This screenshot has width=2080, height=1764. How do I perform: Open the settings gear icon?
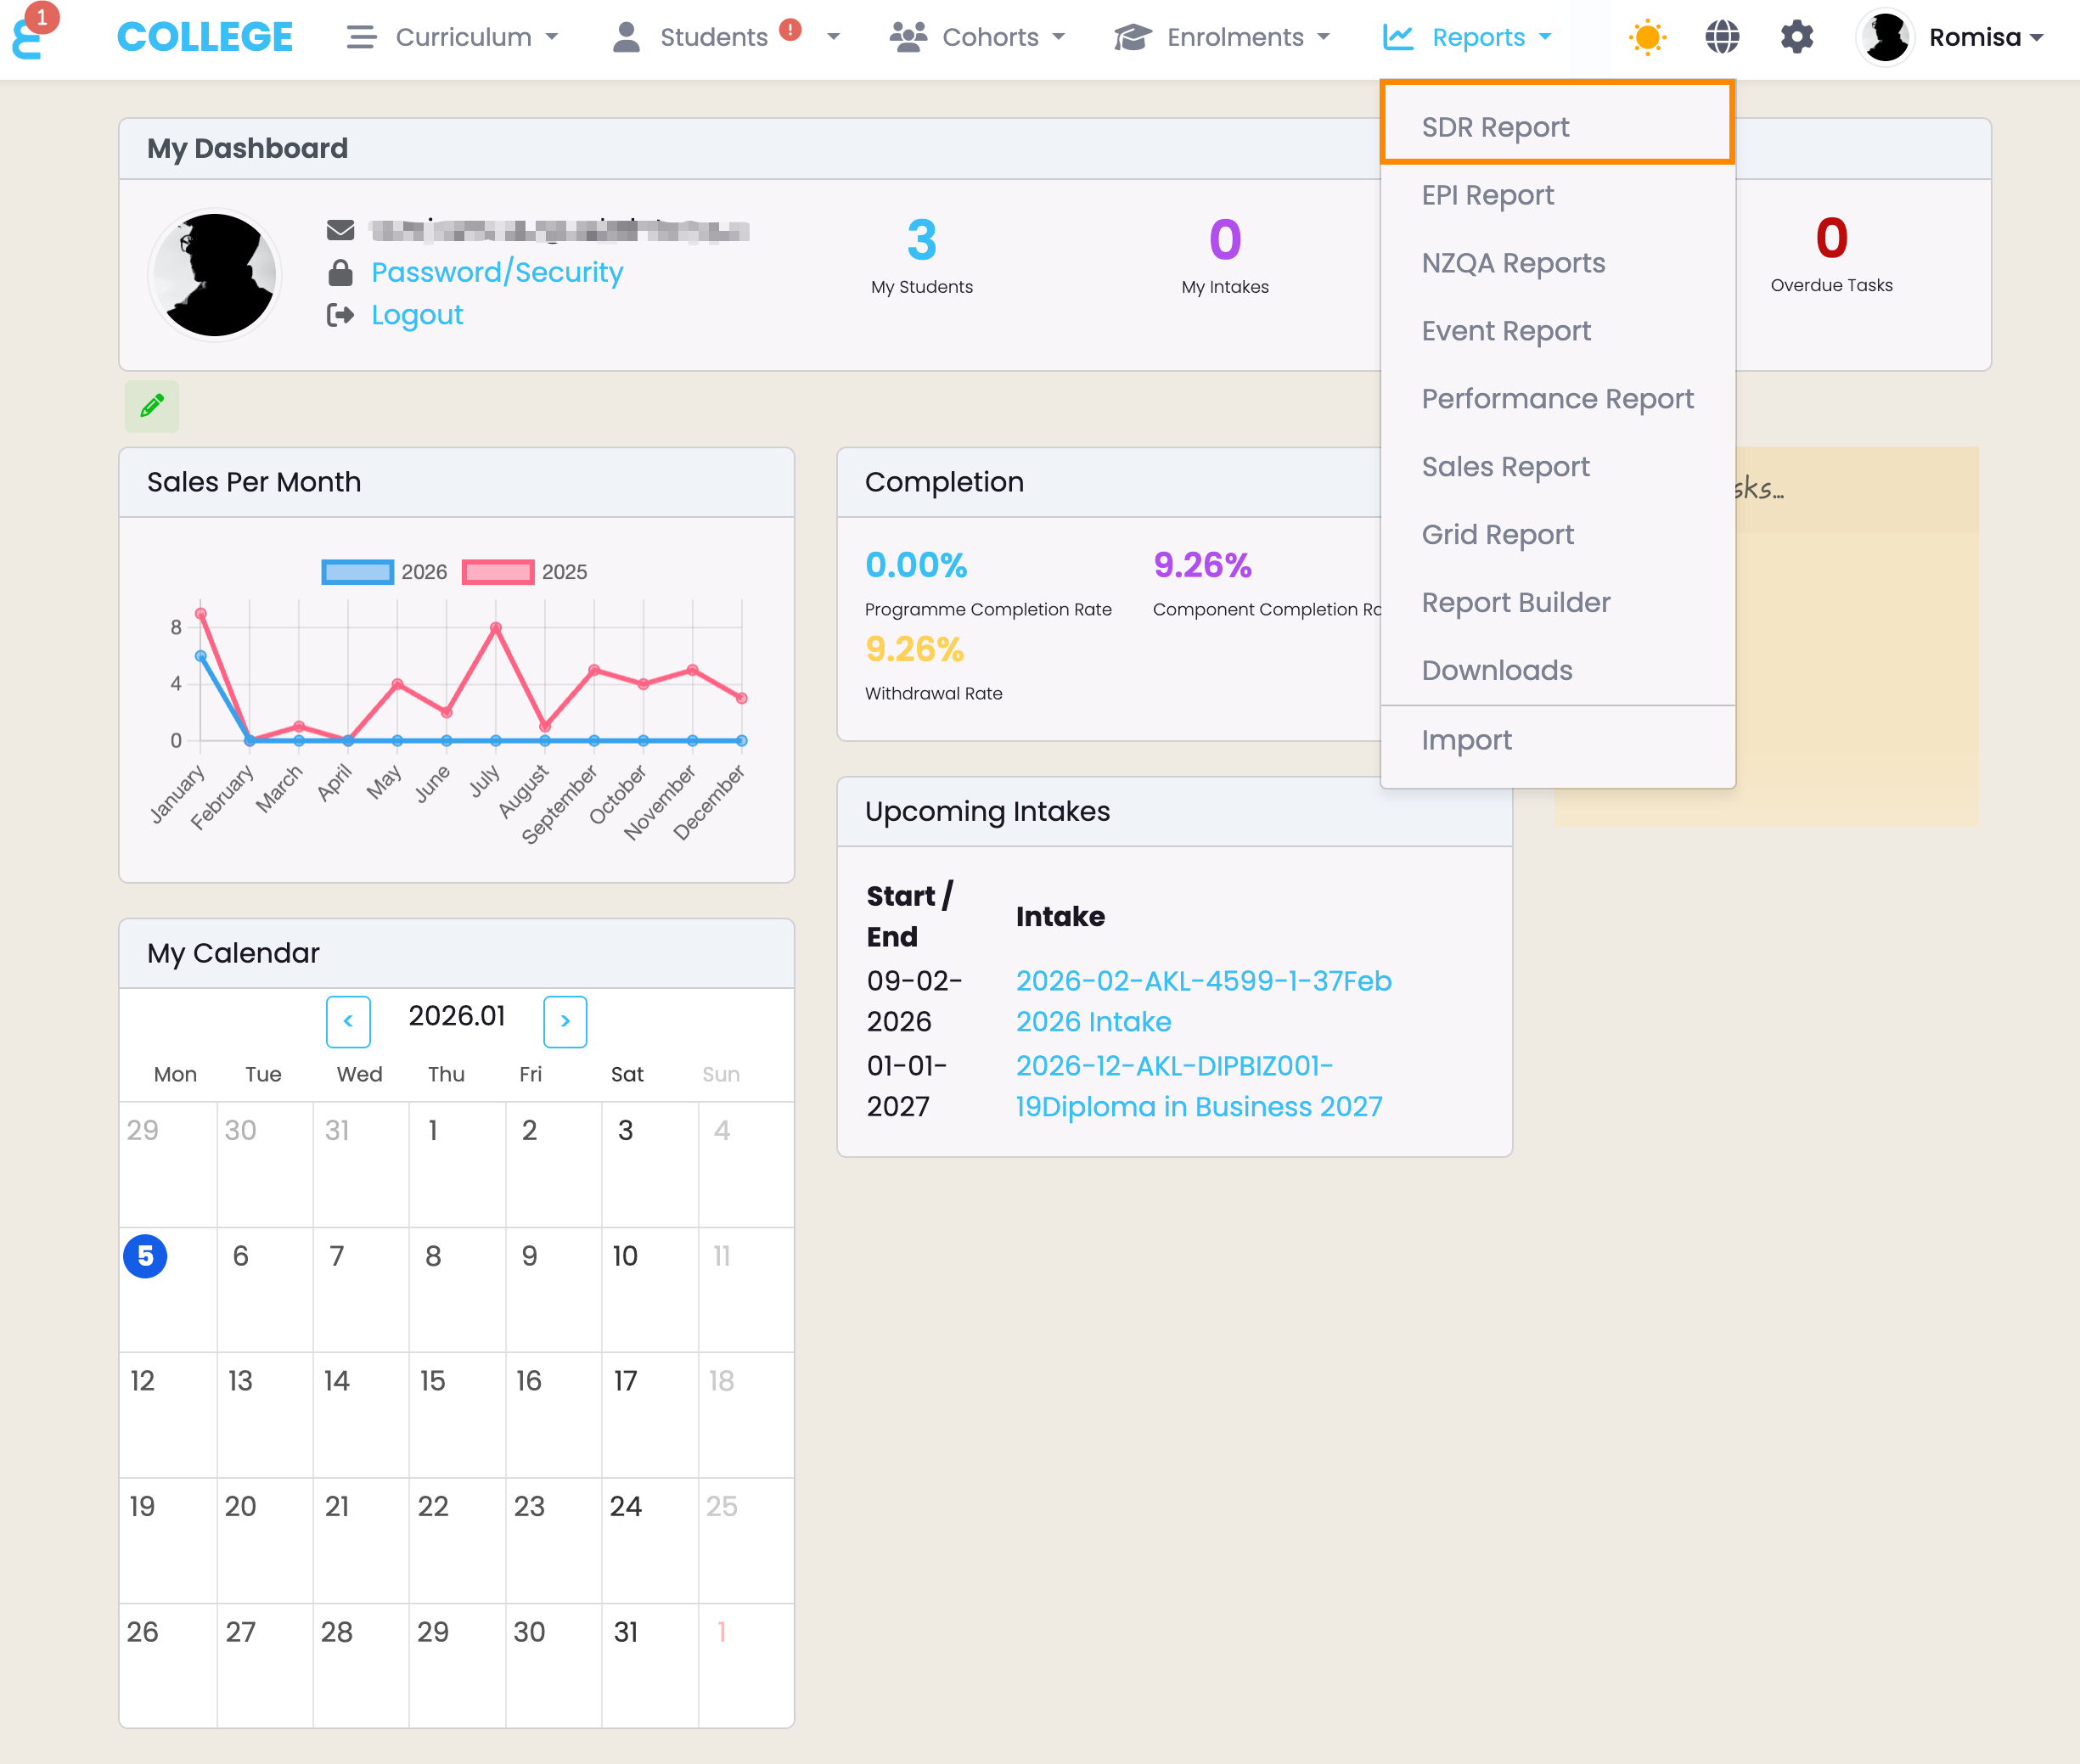tap(1796, 38)
